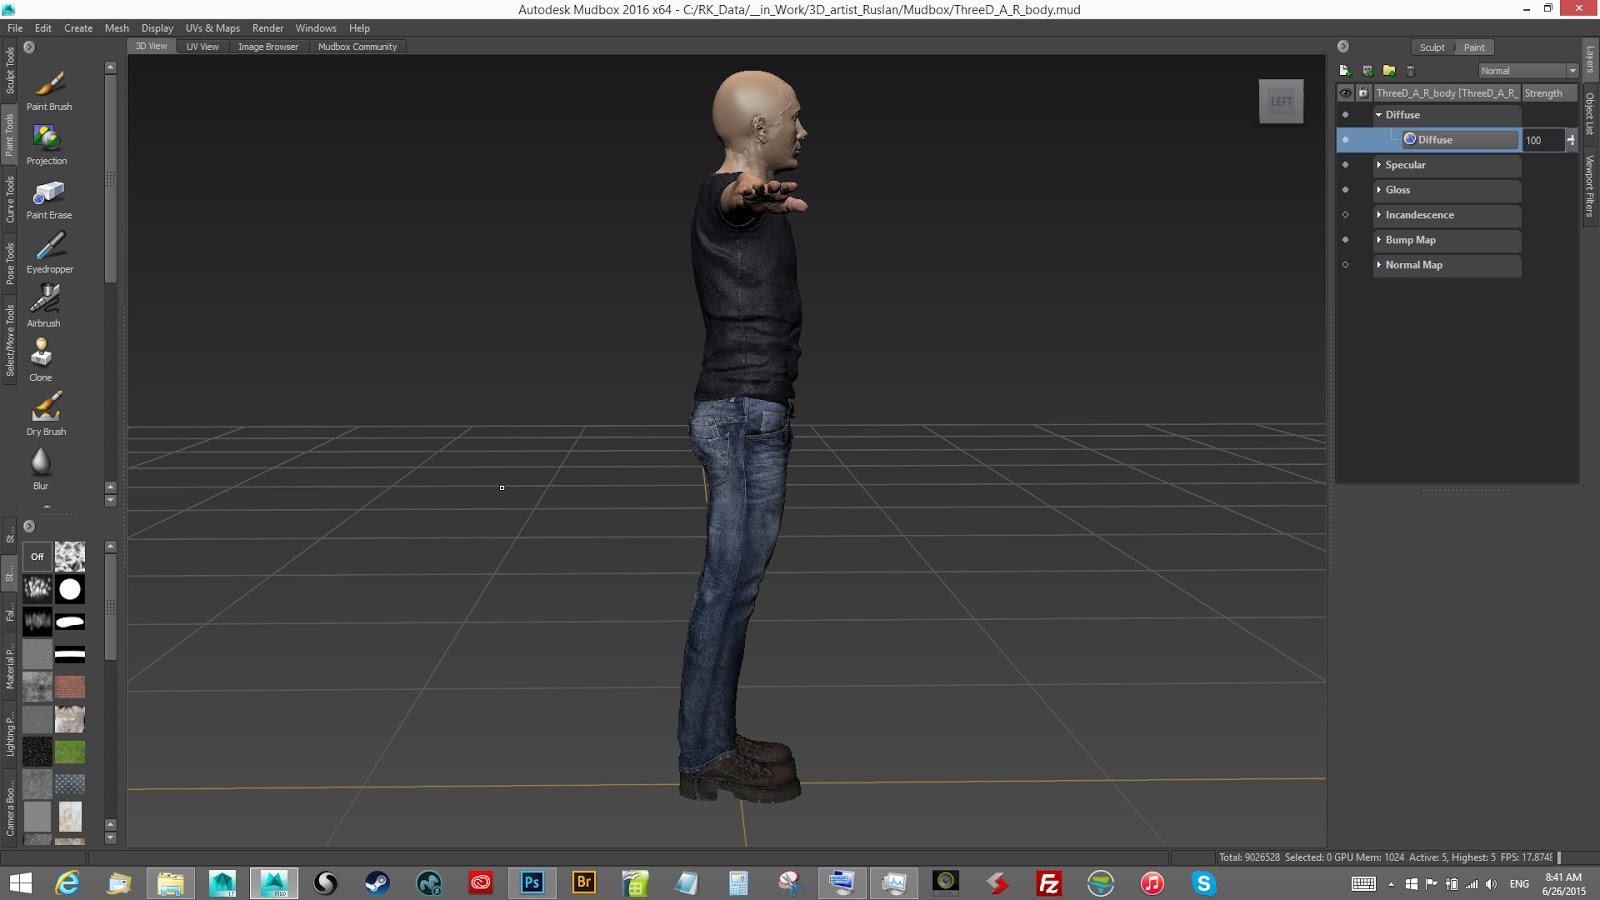
Task: Open the Normal blend mode dropdown
Action: click(x=1528, y=71)
